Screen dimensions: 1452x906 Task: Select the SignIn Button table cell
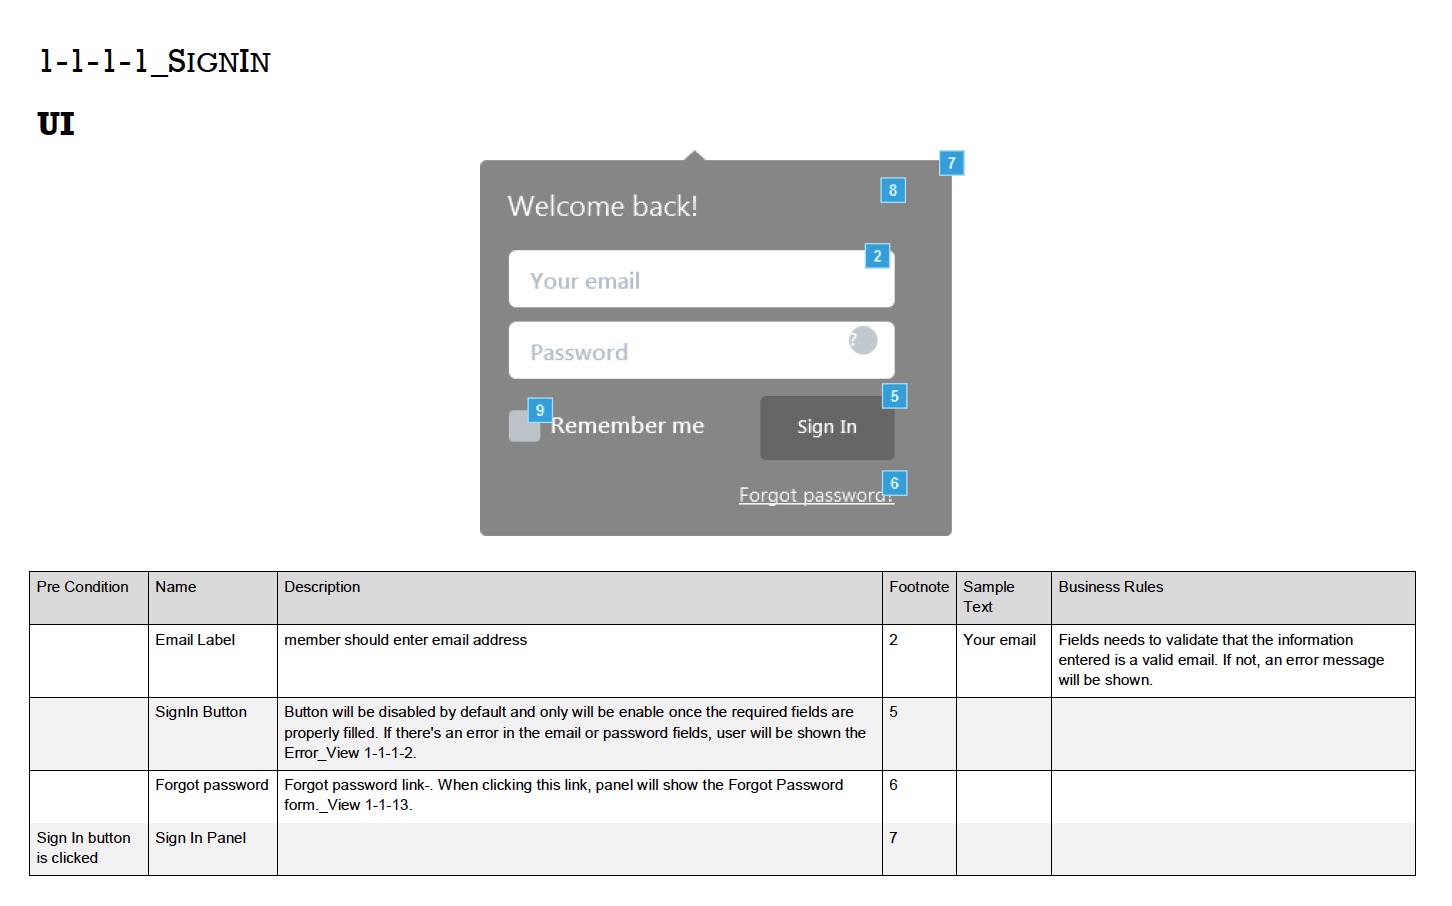click(213, 734)
